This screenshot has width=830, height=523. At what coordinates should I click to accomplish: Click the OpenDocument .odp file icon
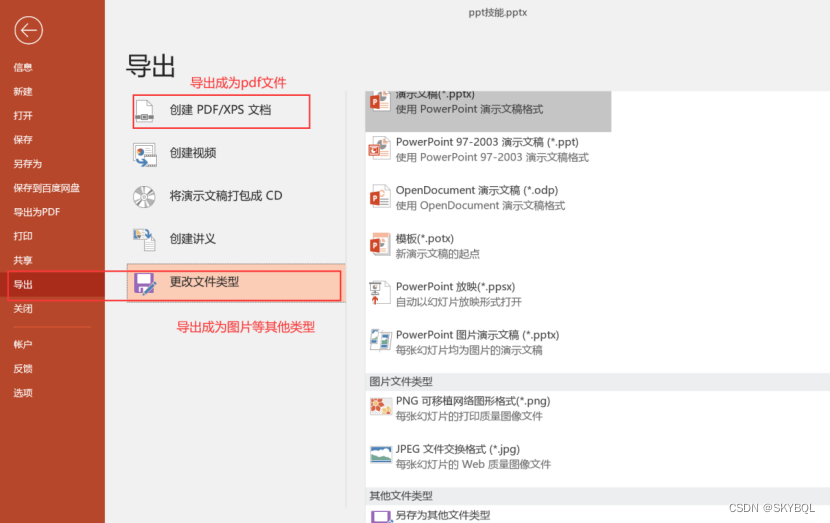(x=380, y=196)
